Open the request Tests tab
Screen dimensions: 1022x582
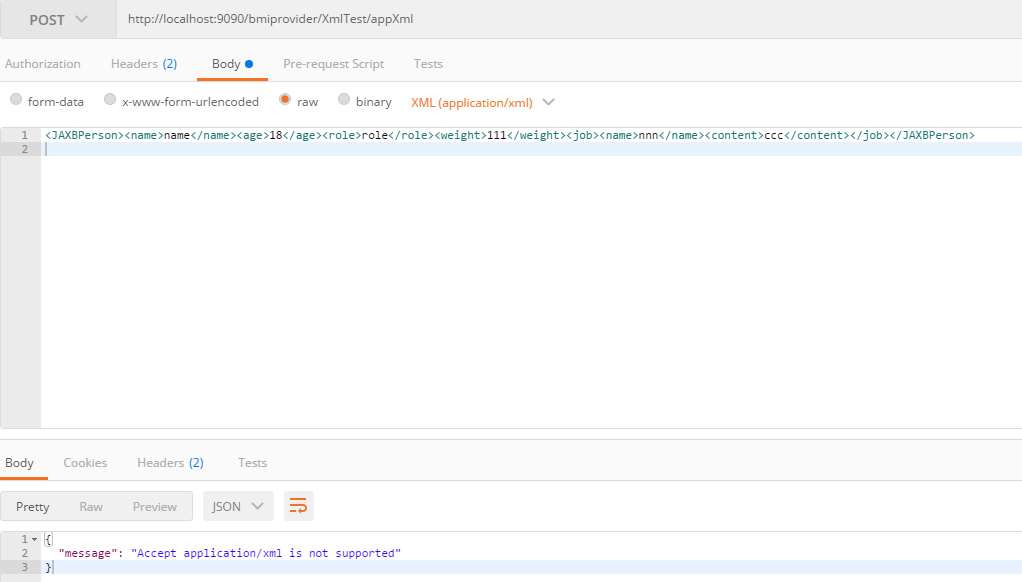tap(428, 64)
